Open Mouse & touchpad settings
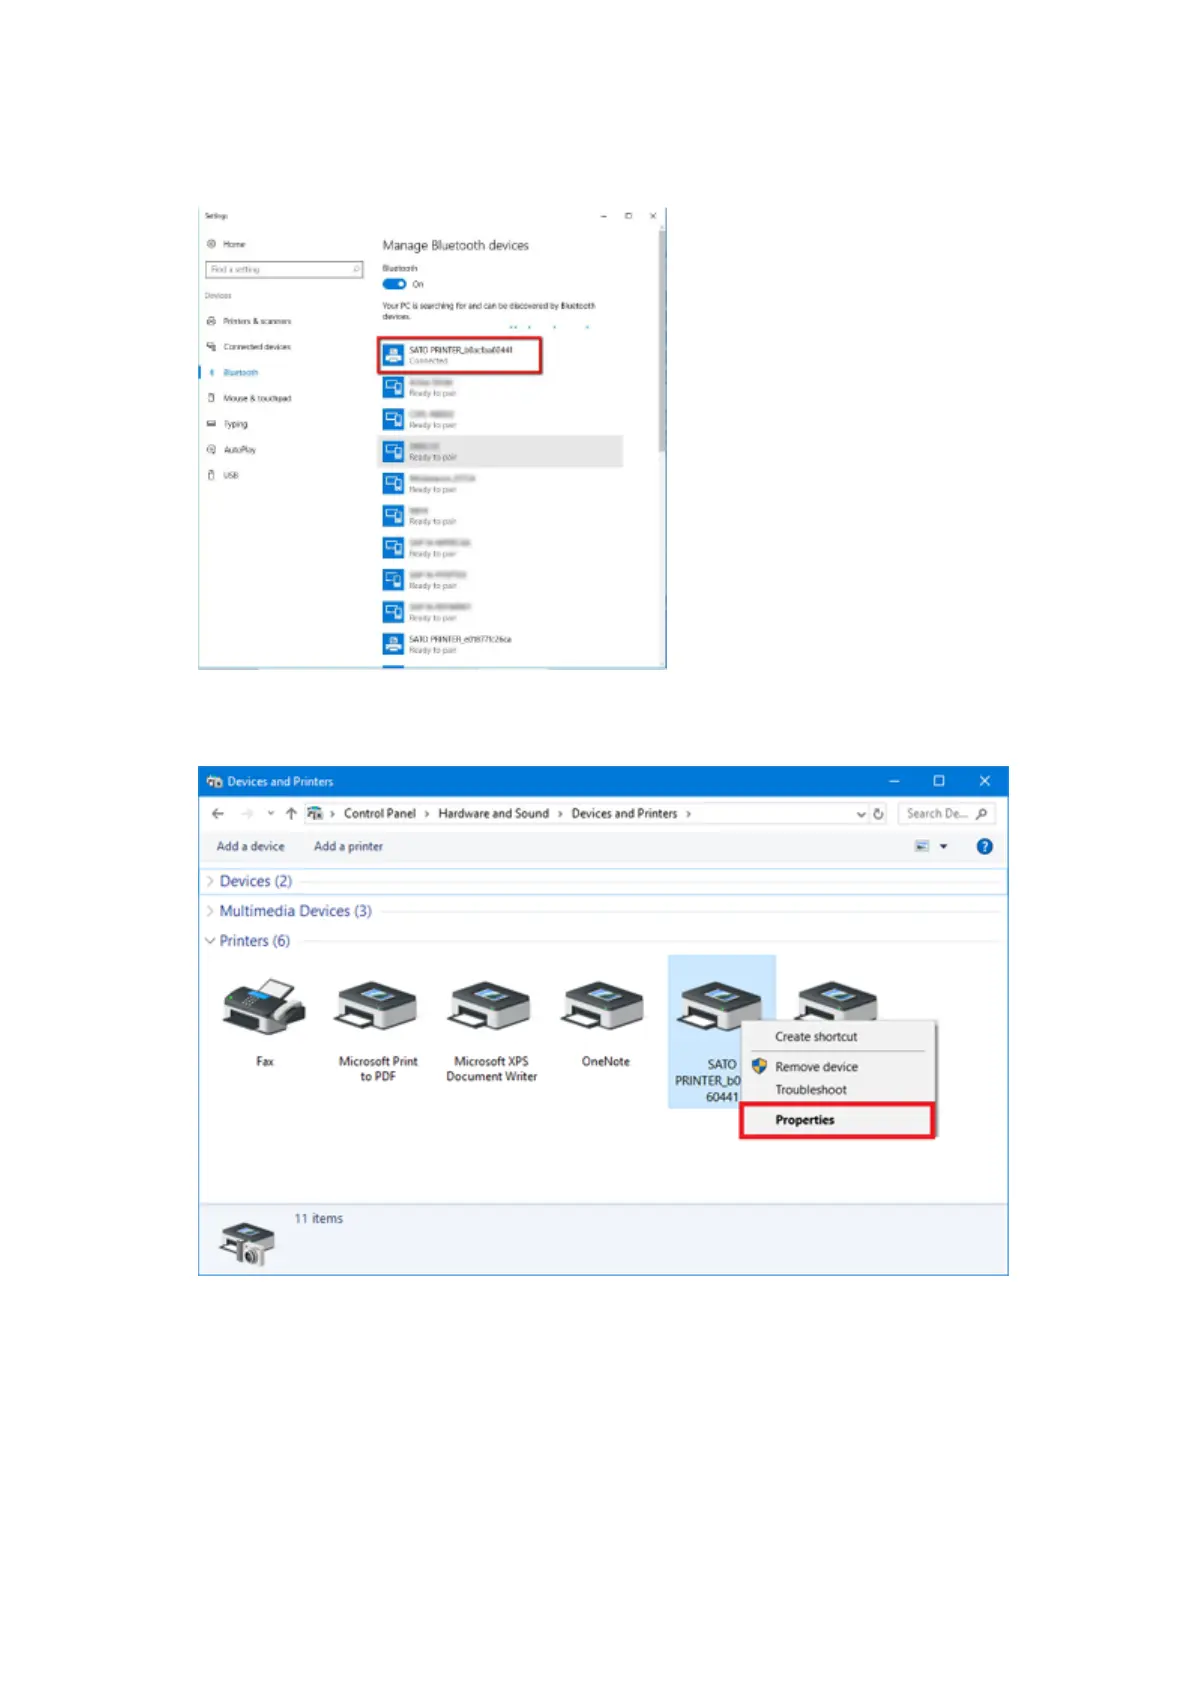1191x1684 pixels. (x=249, y=398)
